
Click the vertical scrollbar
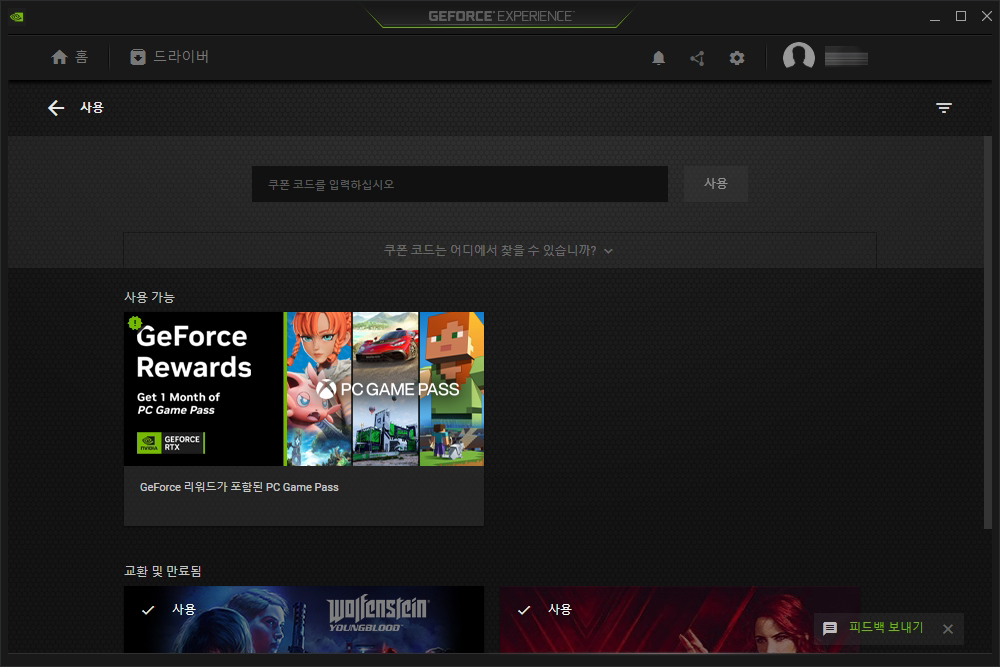point(988,332)
